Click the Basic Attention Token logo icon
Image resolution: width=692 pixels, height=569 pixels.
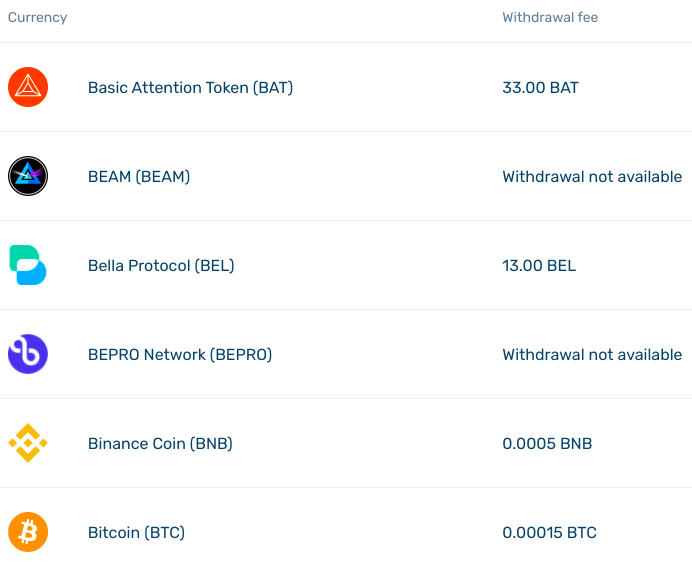28,87
